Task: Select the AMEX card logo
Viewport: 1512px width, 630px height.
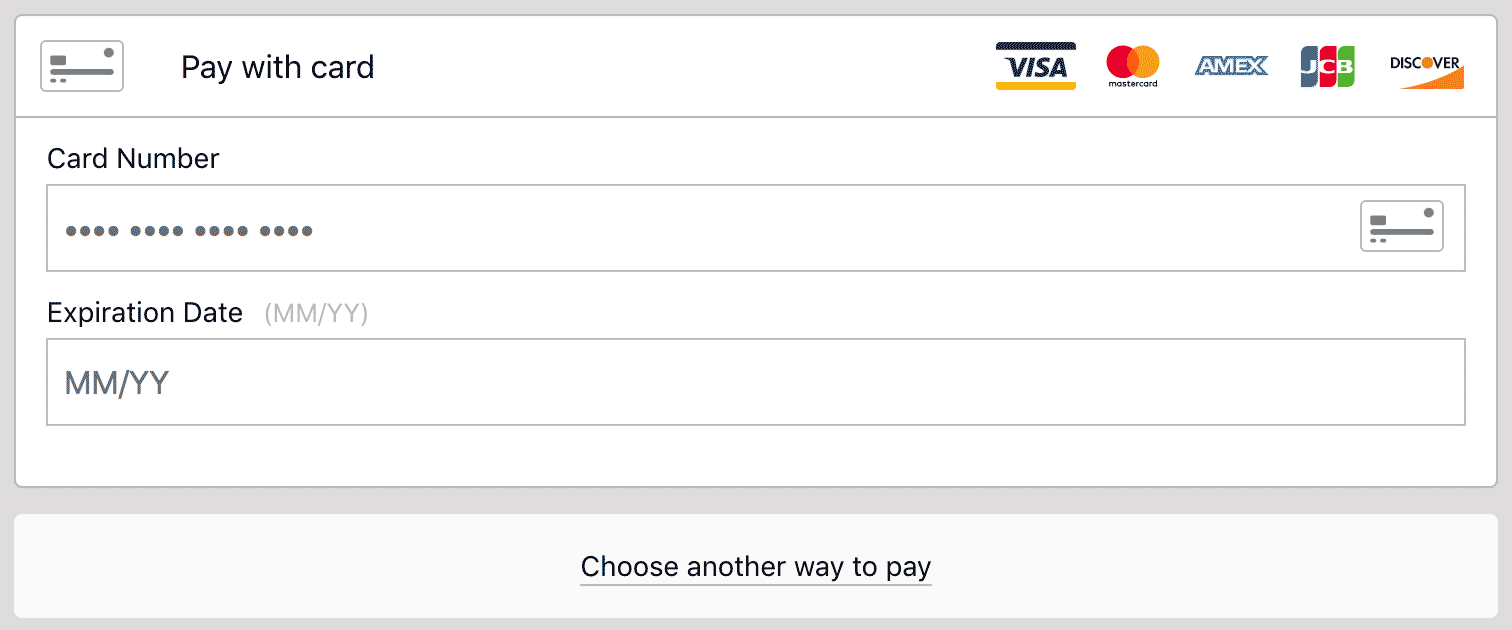Action: [1231, 66]
